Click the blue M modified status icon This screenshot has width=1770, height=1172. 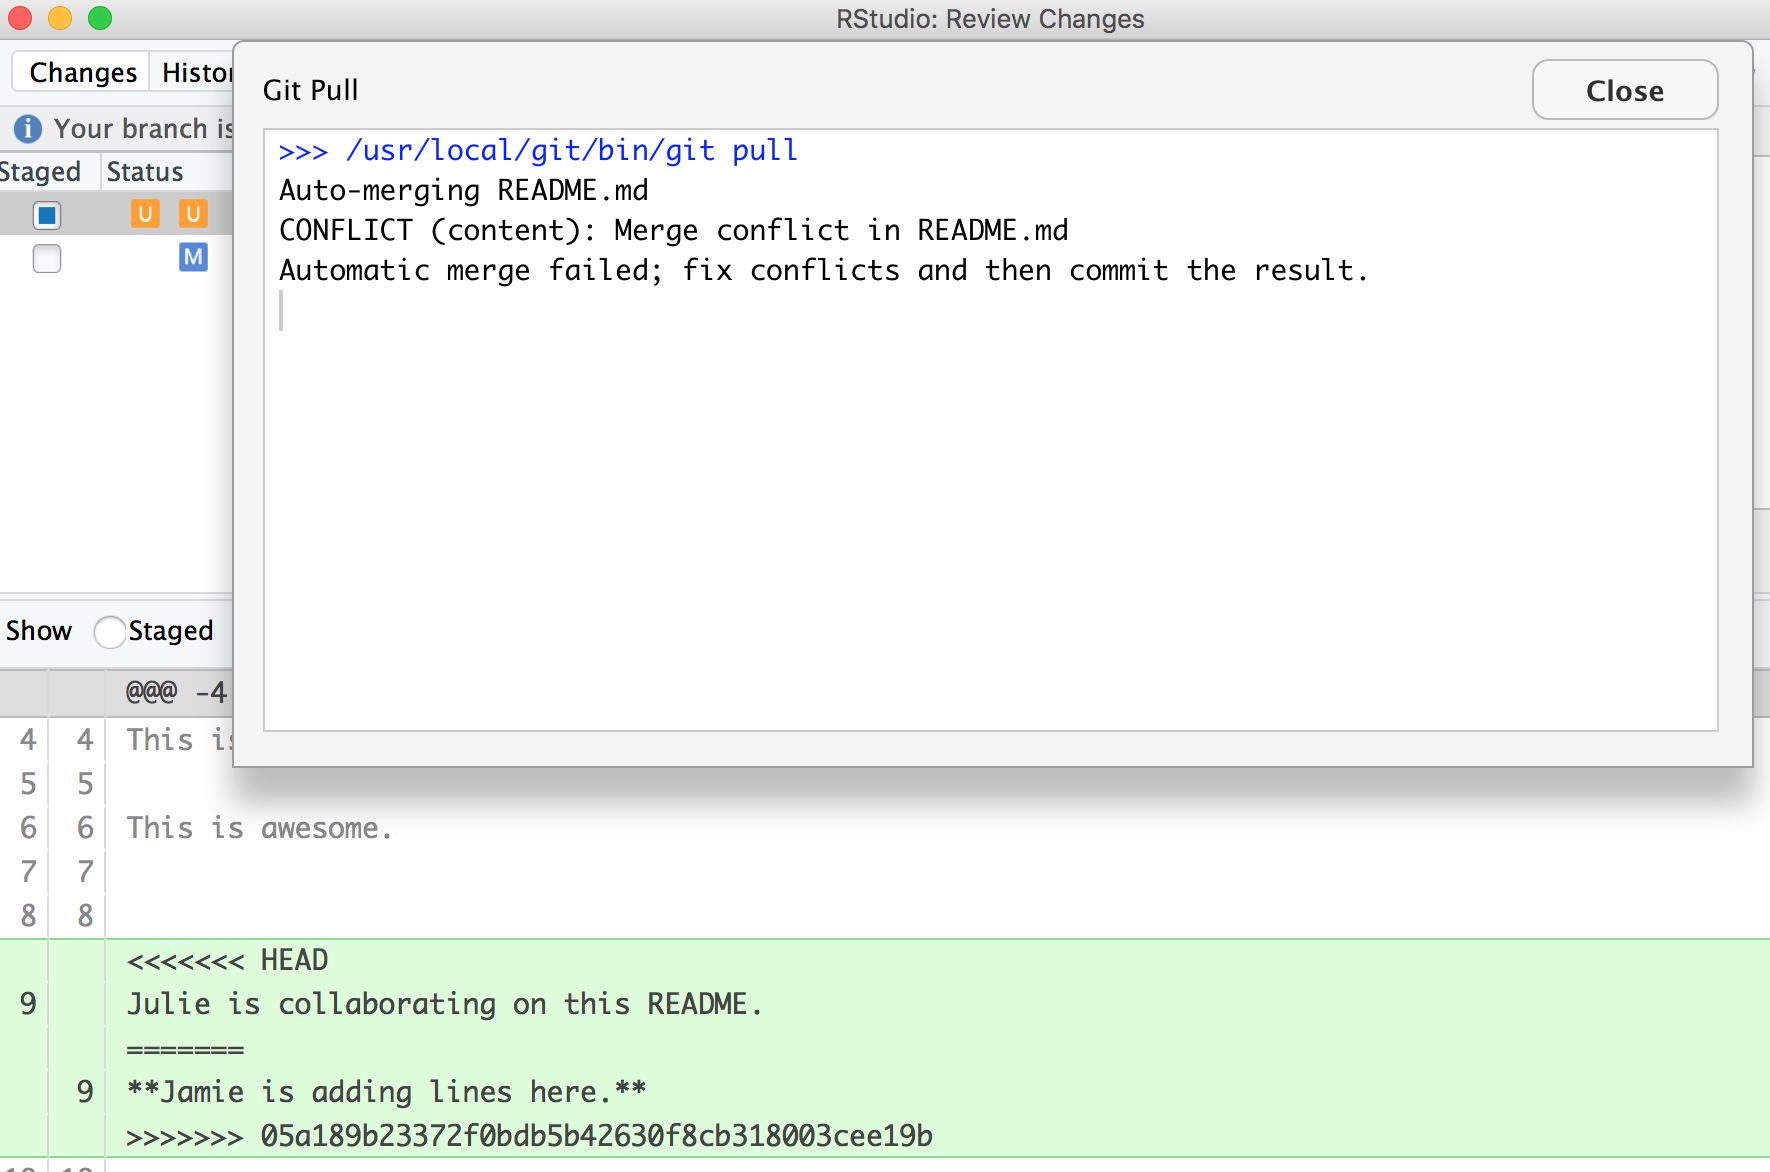coord(193,257)
